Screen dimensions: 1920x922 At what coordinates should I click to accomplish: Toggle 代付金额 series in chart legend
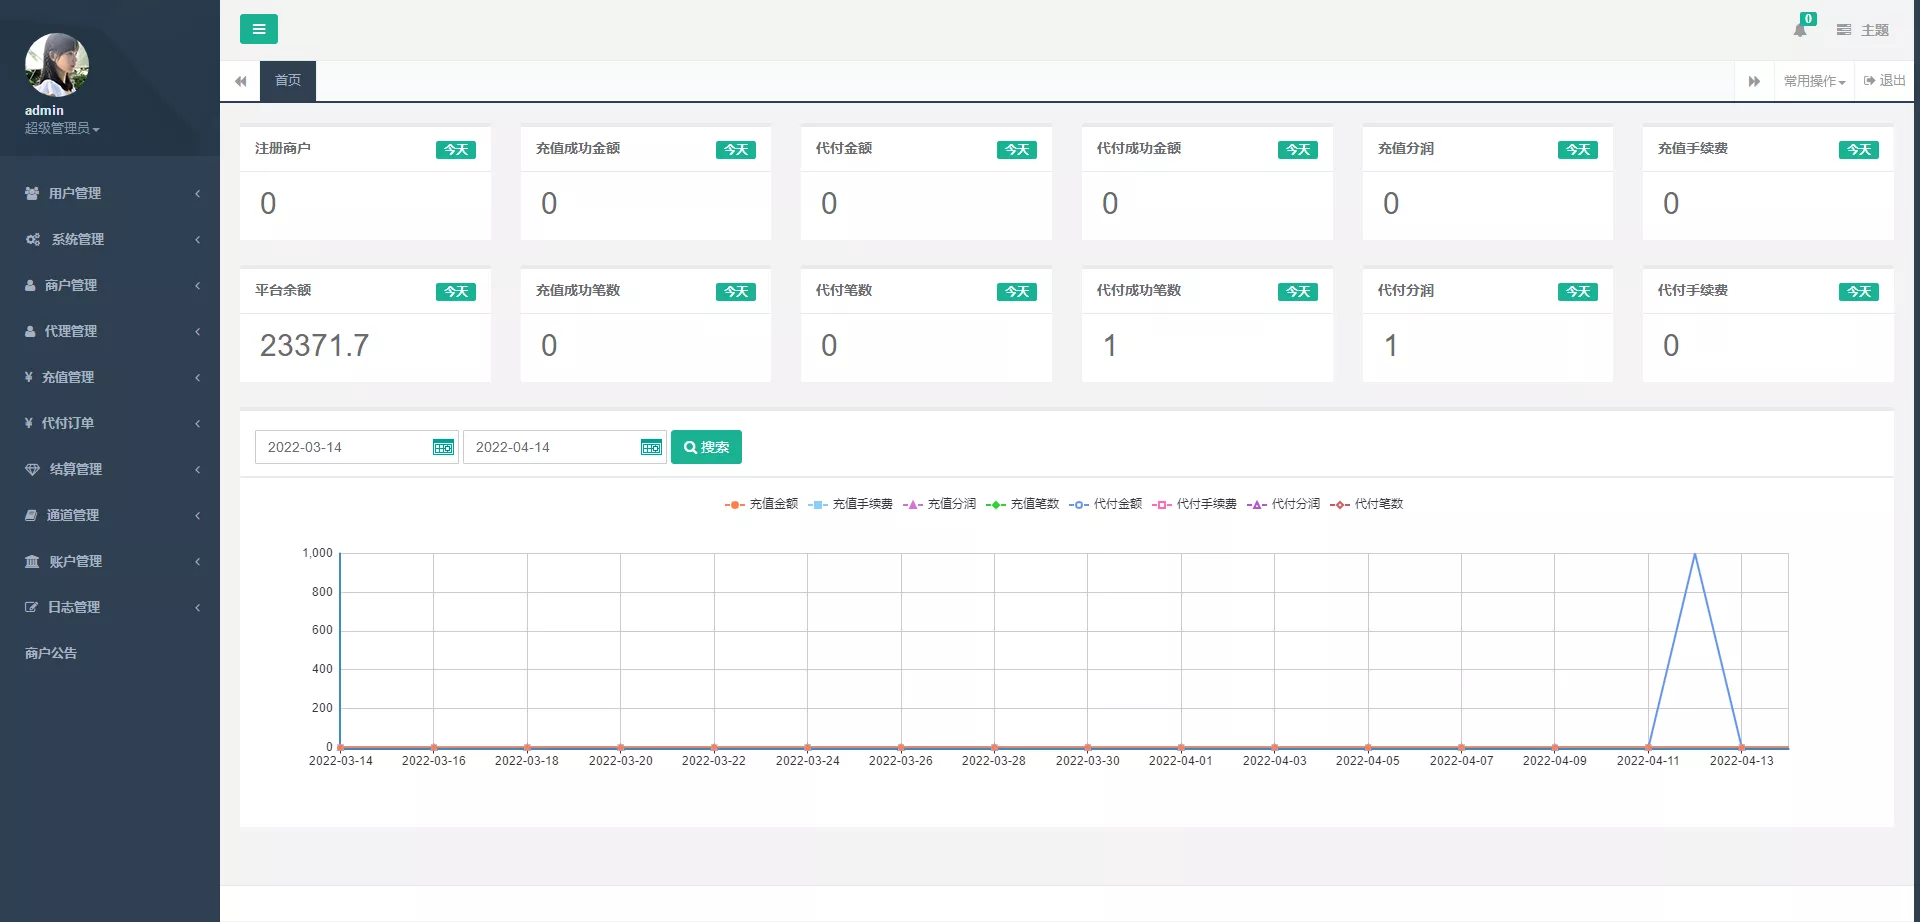(x=1106, y=504)
